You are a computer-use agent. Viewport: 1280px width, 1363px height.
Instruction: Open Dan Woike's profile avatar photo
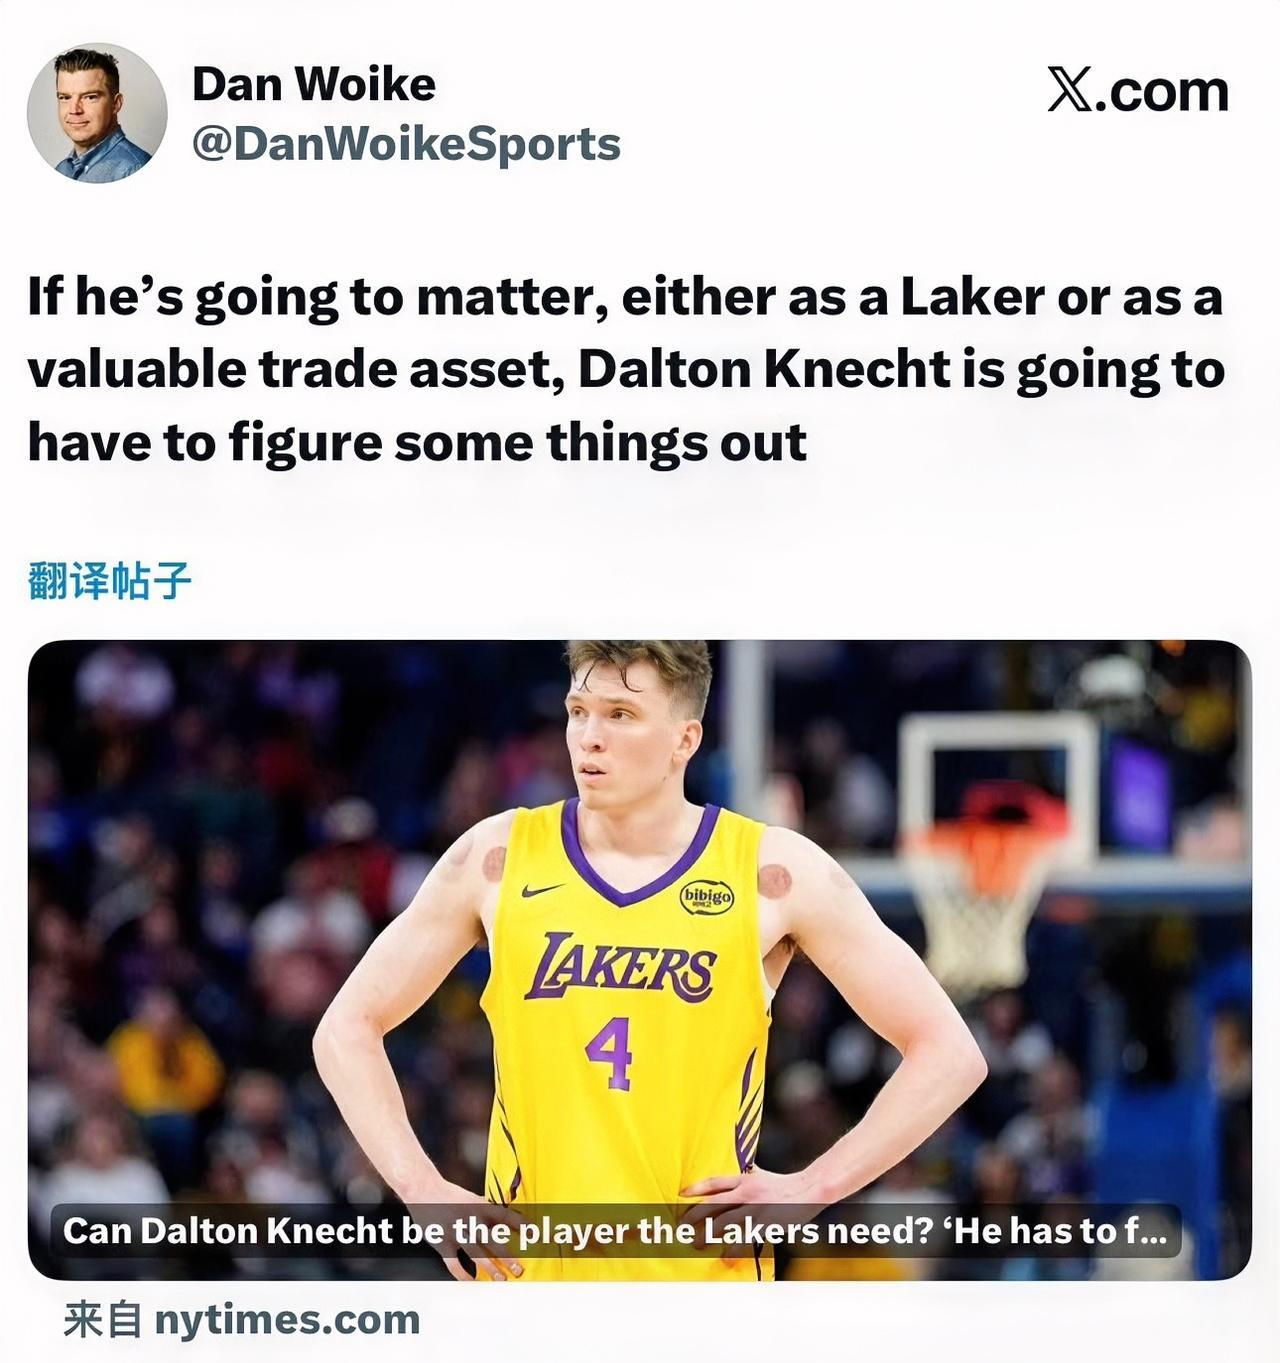[97, 113]
